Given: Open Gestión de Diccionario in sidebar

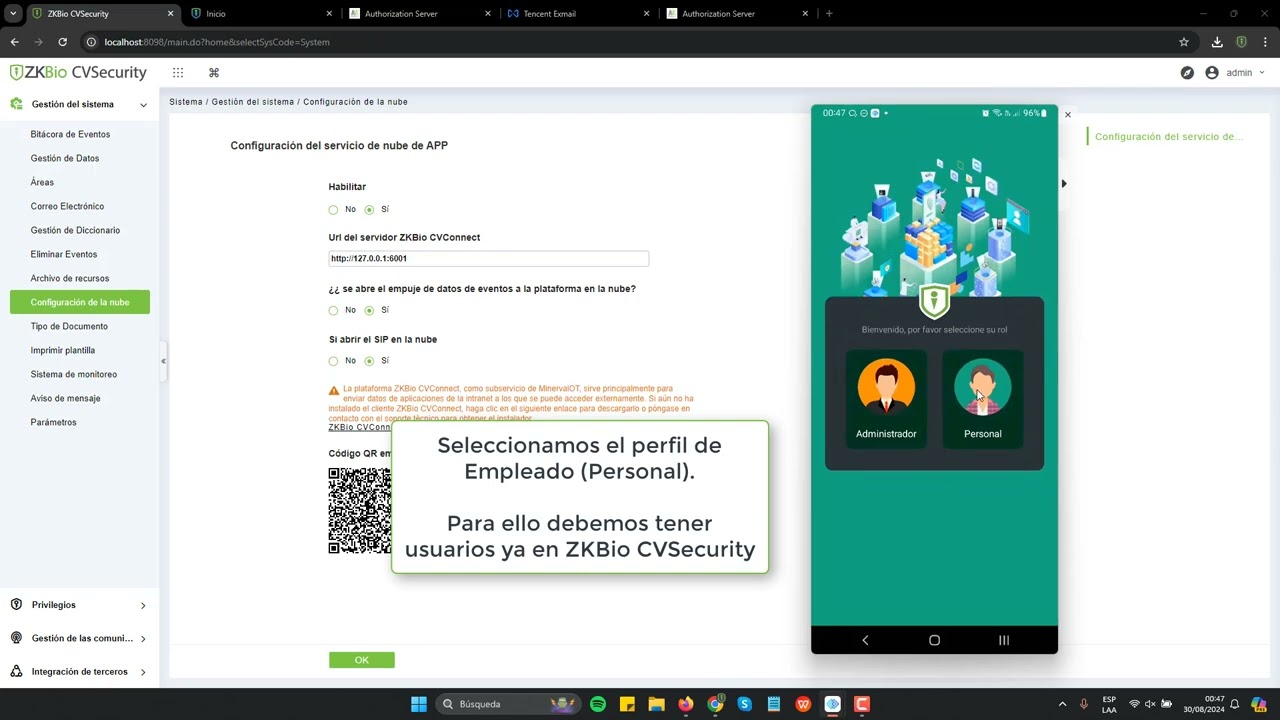Looking at the screenshot, I should [75, 230].
